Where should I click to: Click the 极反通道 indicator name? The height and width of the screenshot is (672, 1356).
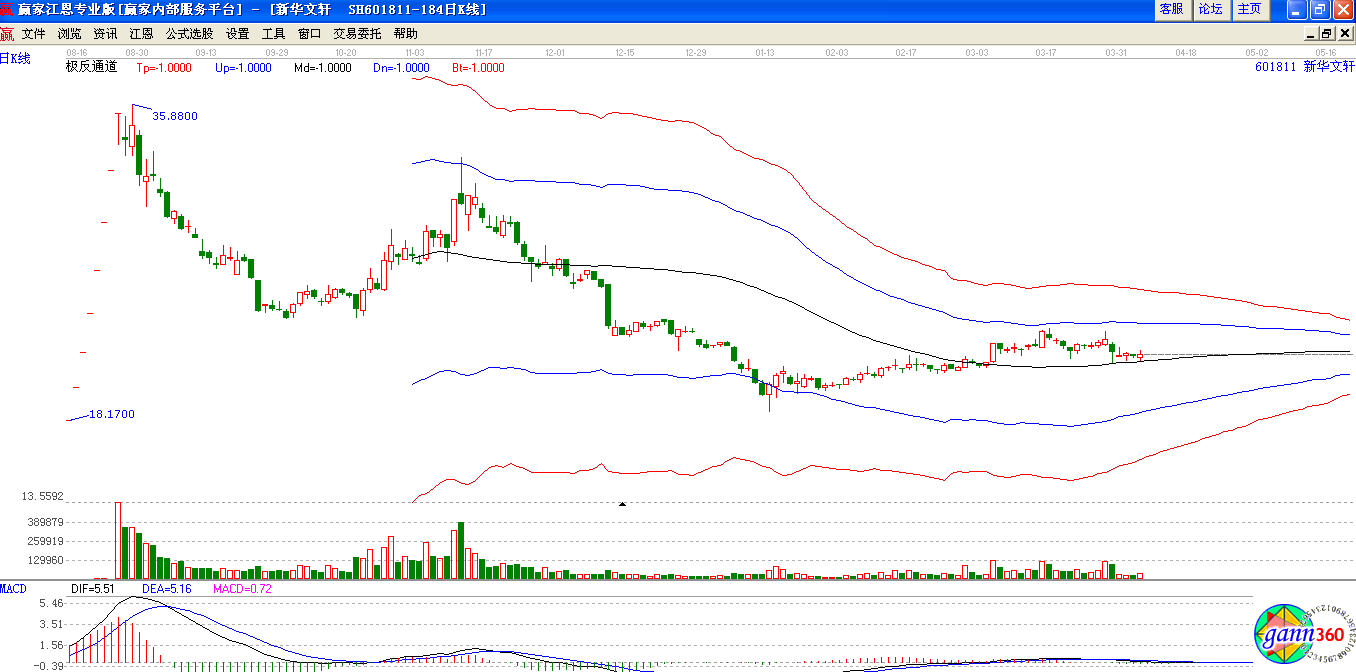[91, 67]
